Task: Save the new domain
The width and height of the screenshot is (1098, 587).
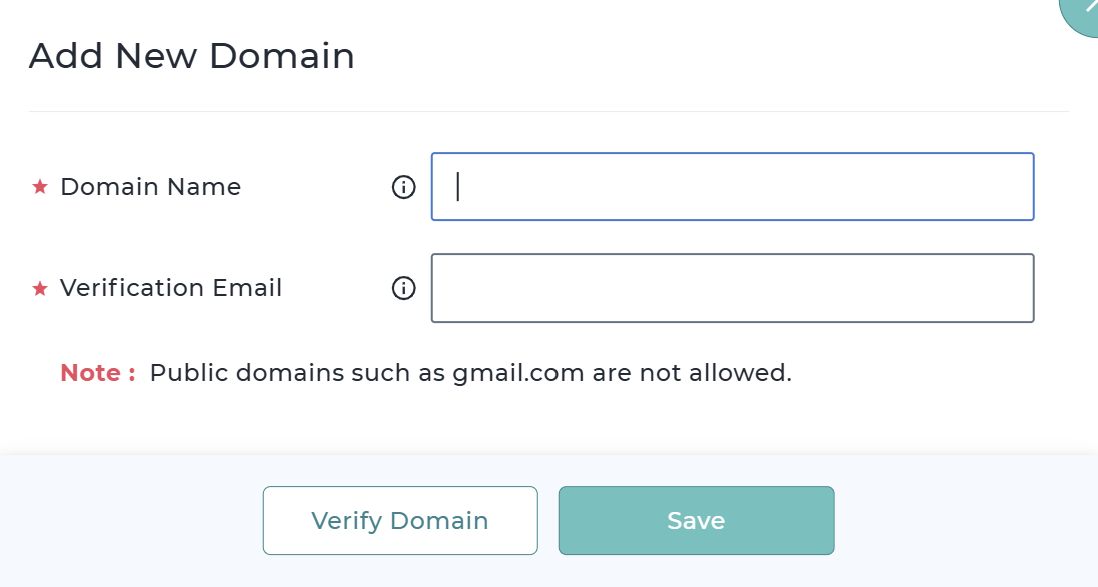Action: click(x=696, y=520)
